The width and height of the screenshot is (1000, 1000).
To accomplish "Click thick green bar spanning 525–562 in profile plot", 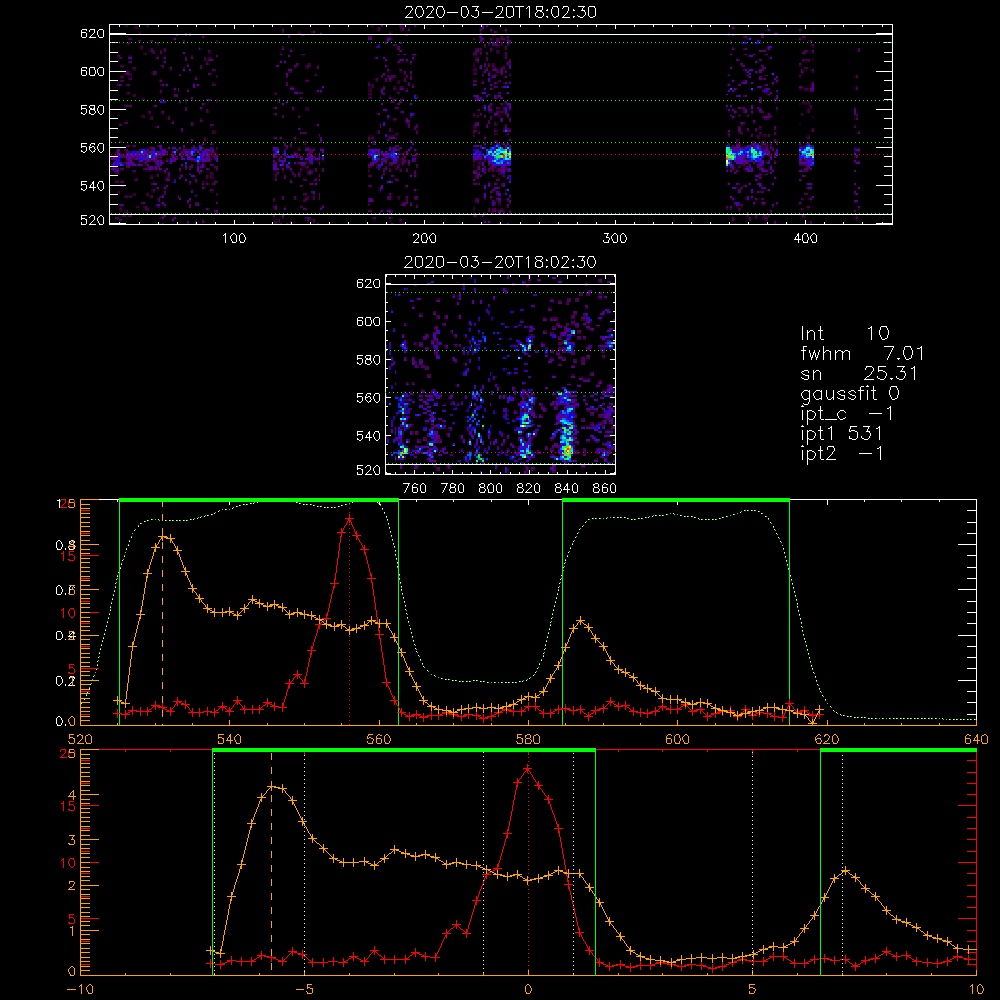I will click(x=259, y=501).
